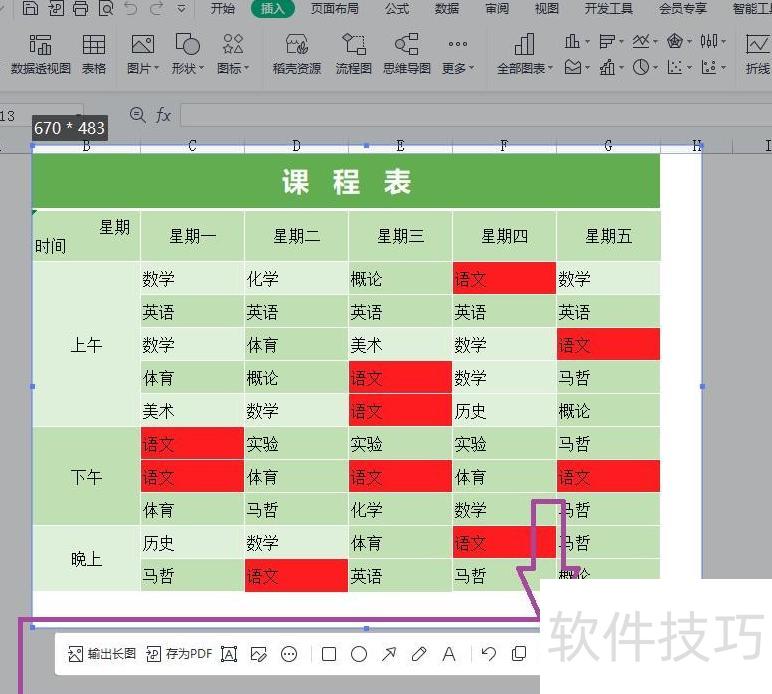Click the 晚上 merged cell

pos(86,559)
